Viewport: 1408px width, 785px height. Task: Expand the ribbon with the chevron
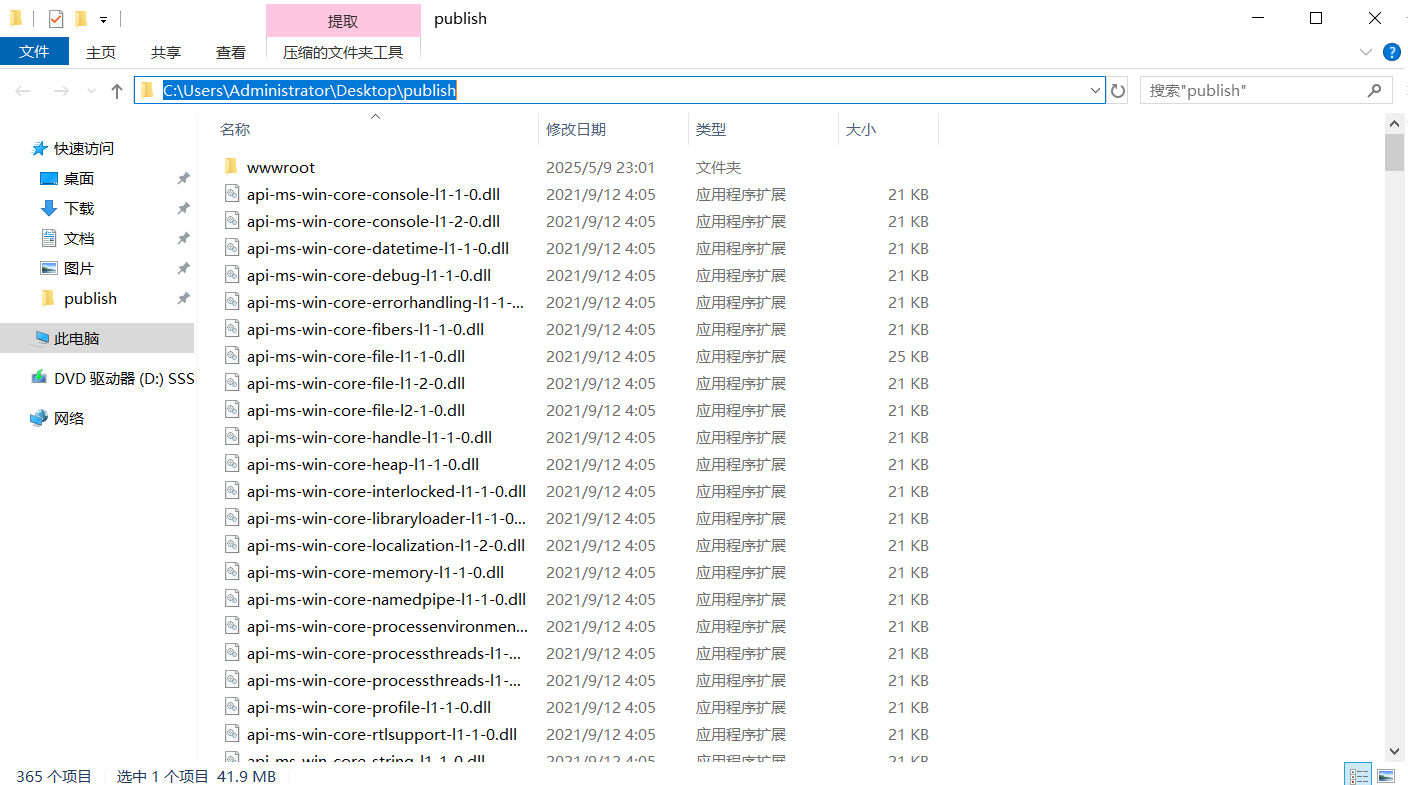click(1366, 52)
